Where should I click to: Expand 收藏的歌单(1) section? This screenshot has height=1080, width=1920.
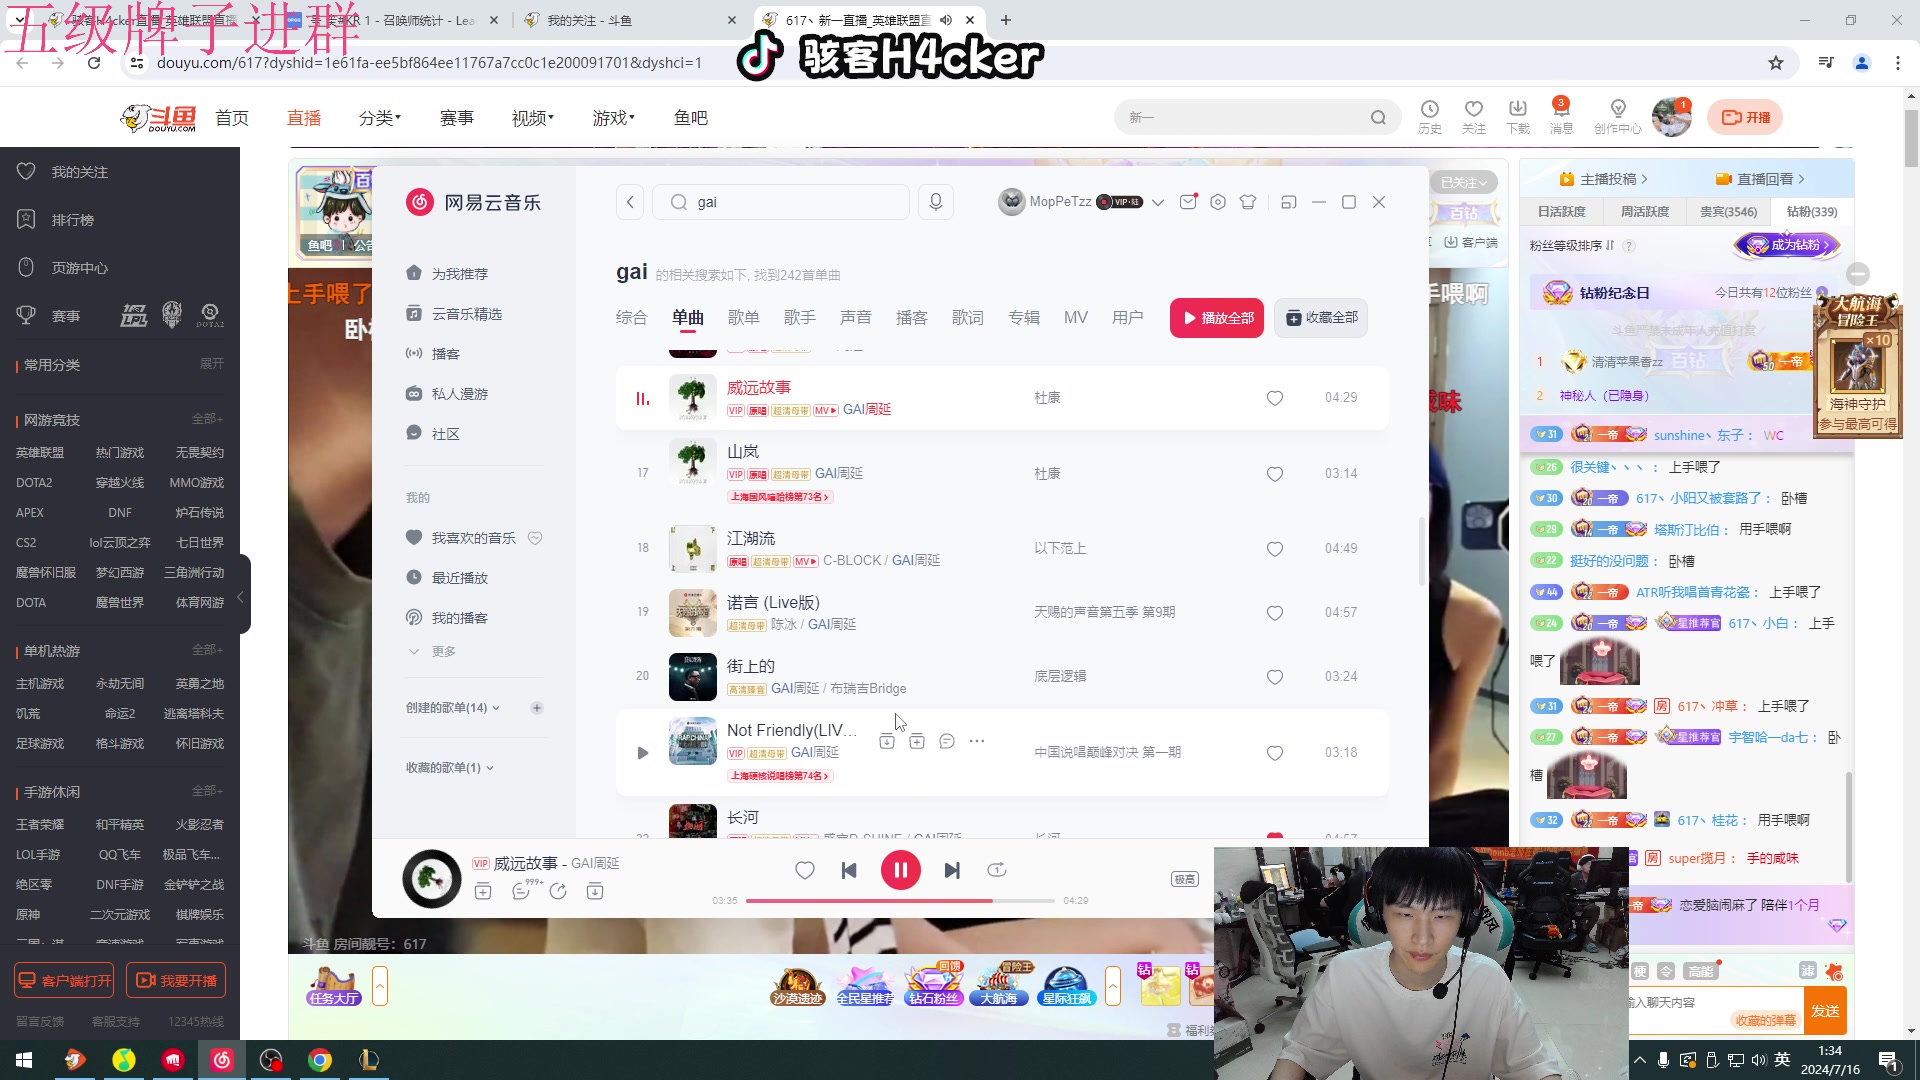(450, 768)
